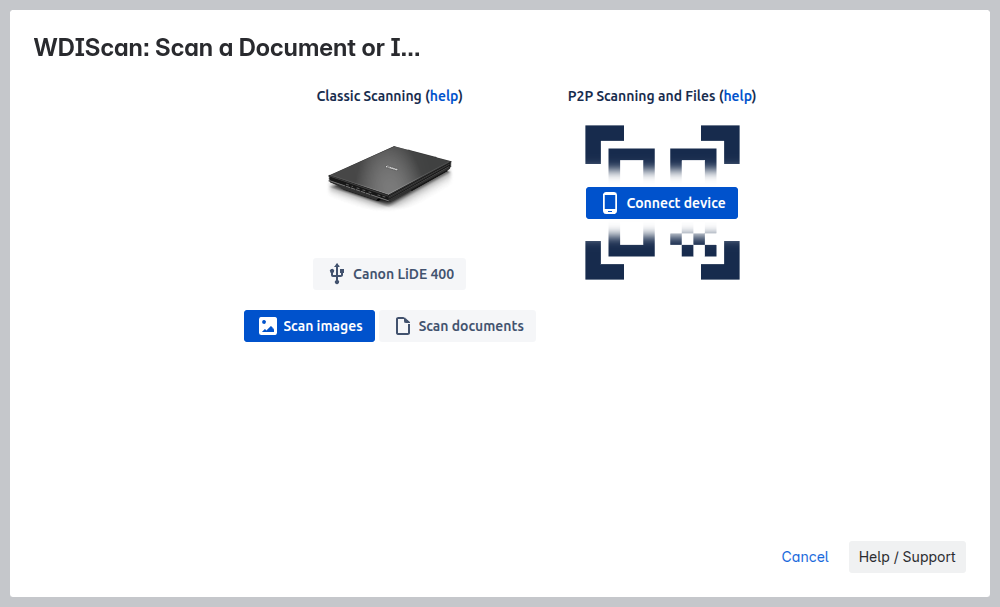The image size is (1000, 607).
Task: Click the QR code graphic's lower half
Action: click(x=662, y=250)
